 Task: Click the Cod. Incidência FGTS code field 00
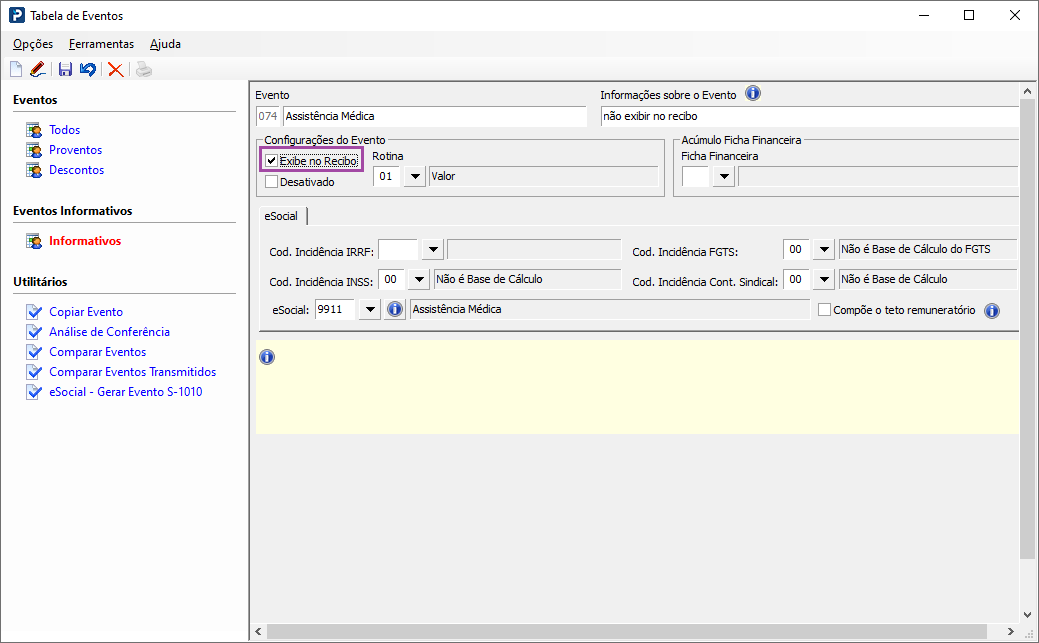(x=796, y=250)
